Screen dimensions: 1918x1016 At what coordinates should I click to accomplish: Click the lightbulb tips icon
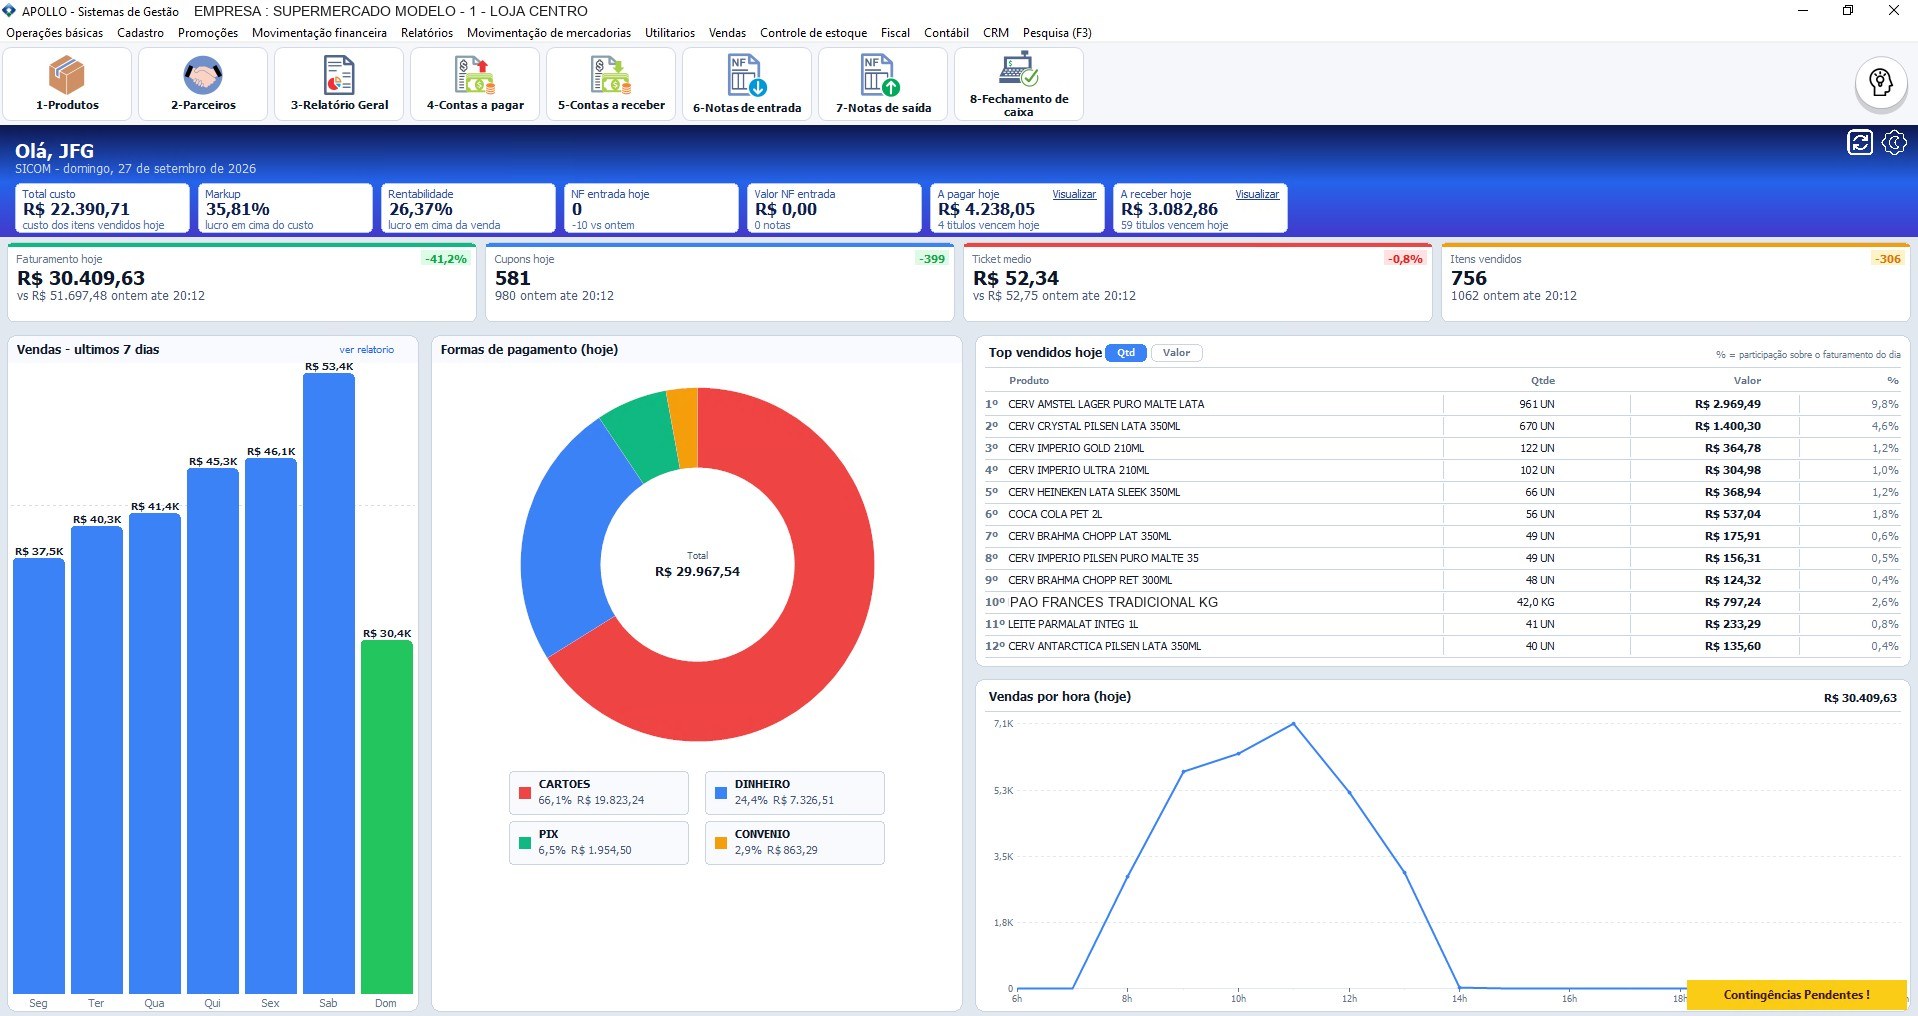(x=1881, y=82)
